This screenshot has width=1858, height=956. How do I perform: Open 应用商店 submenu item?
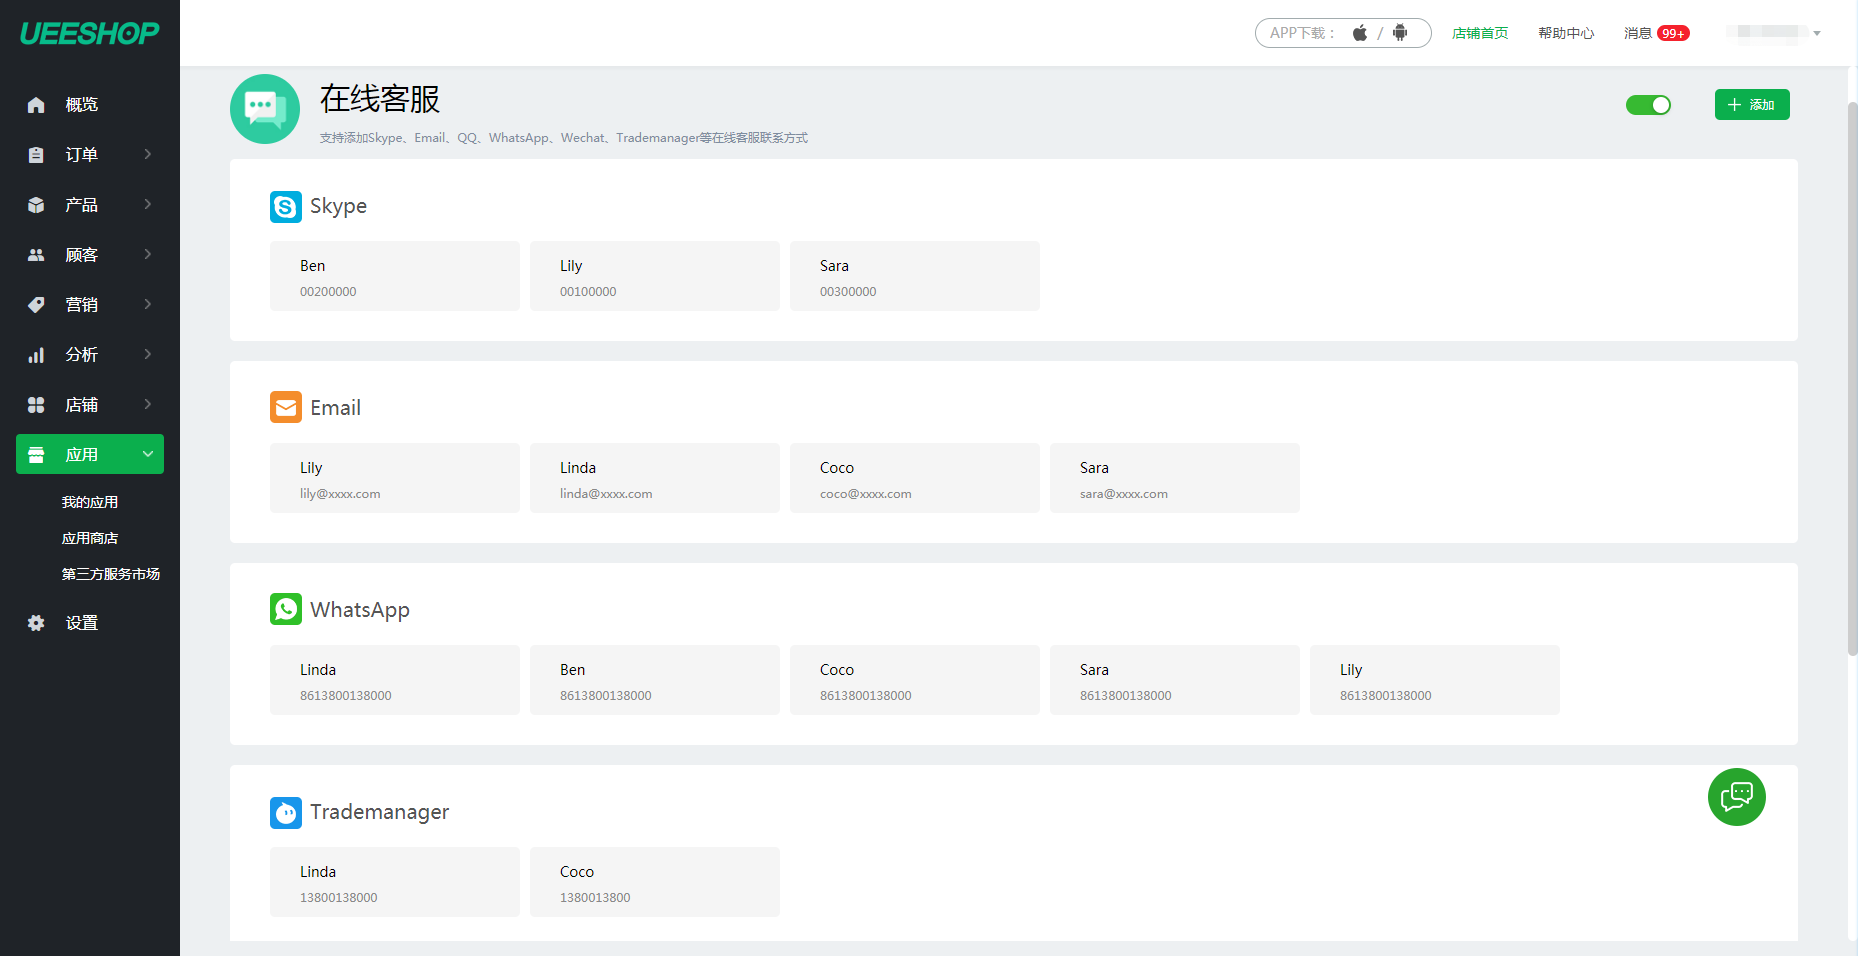pos(90,538)
